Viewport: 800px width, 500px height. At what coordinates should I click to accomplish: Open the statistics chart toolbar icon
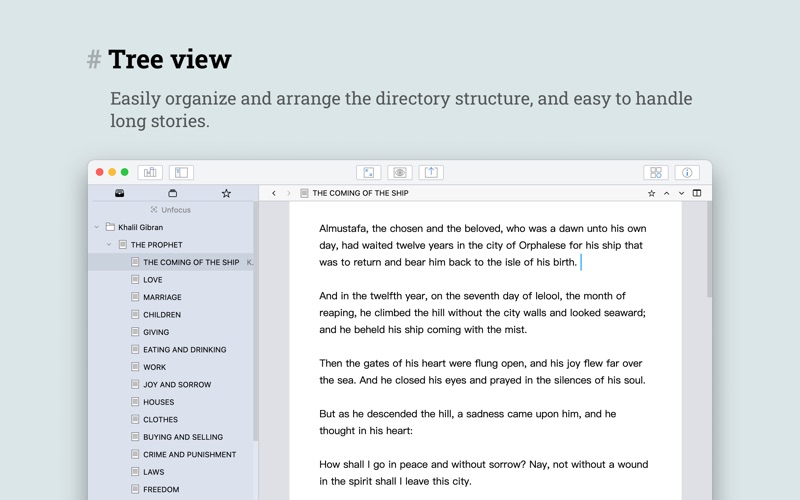150,172
